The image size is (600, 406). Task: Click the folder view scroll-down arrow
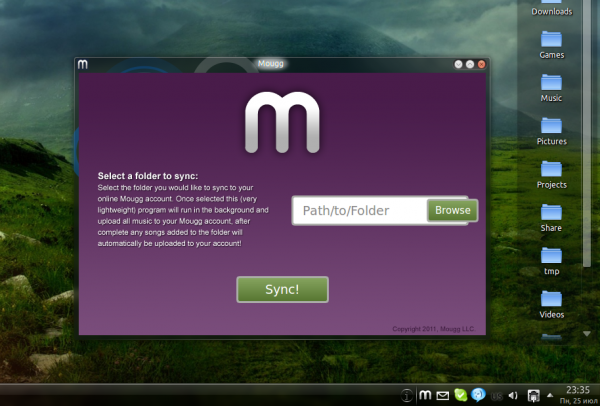587,334
